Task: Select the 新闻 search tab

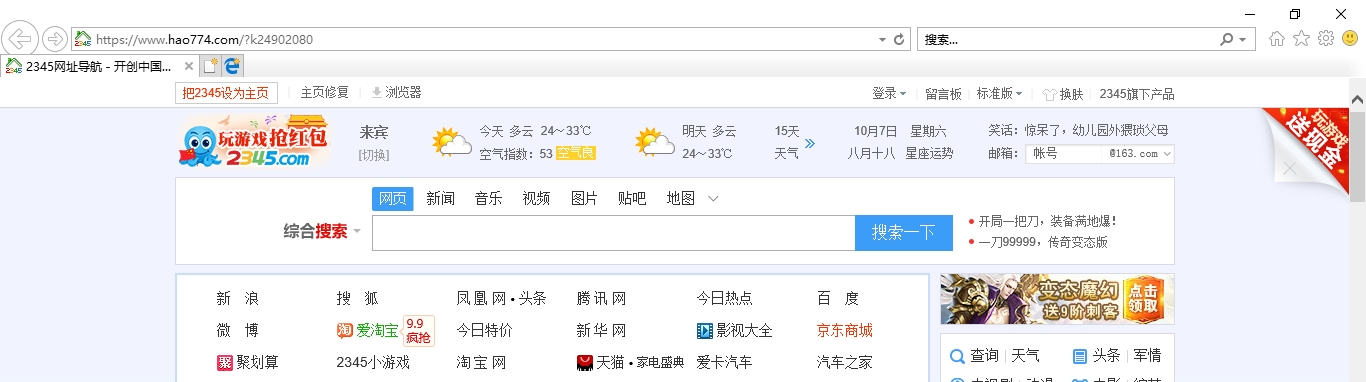Action: [440, 198]
